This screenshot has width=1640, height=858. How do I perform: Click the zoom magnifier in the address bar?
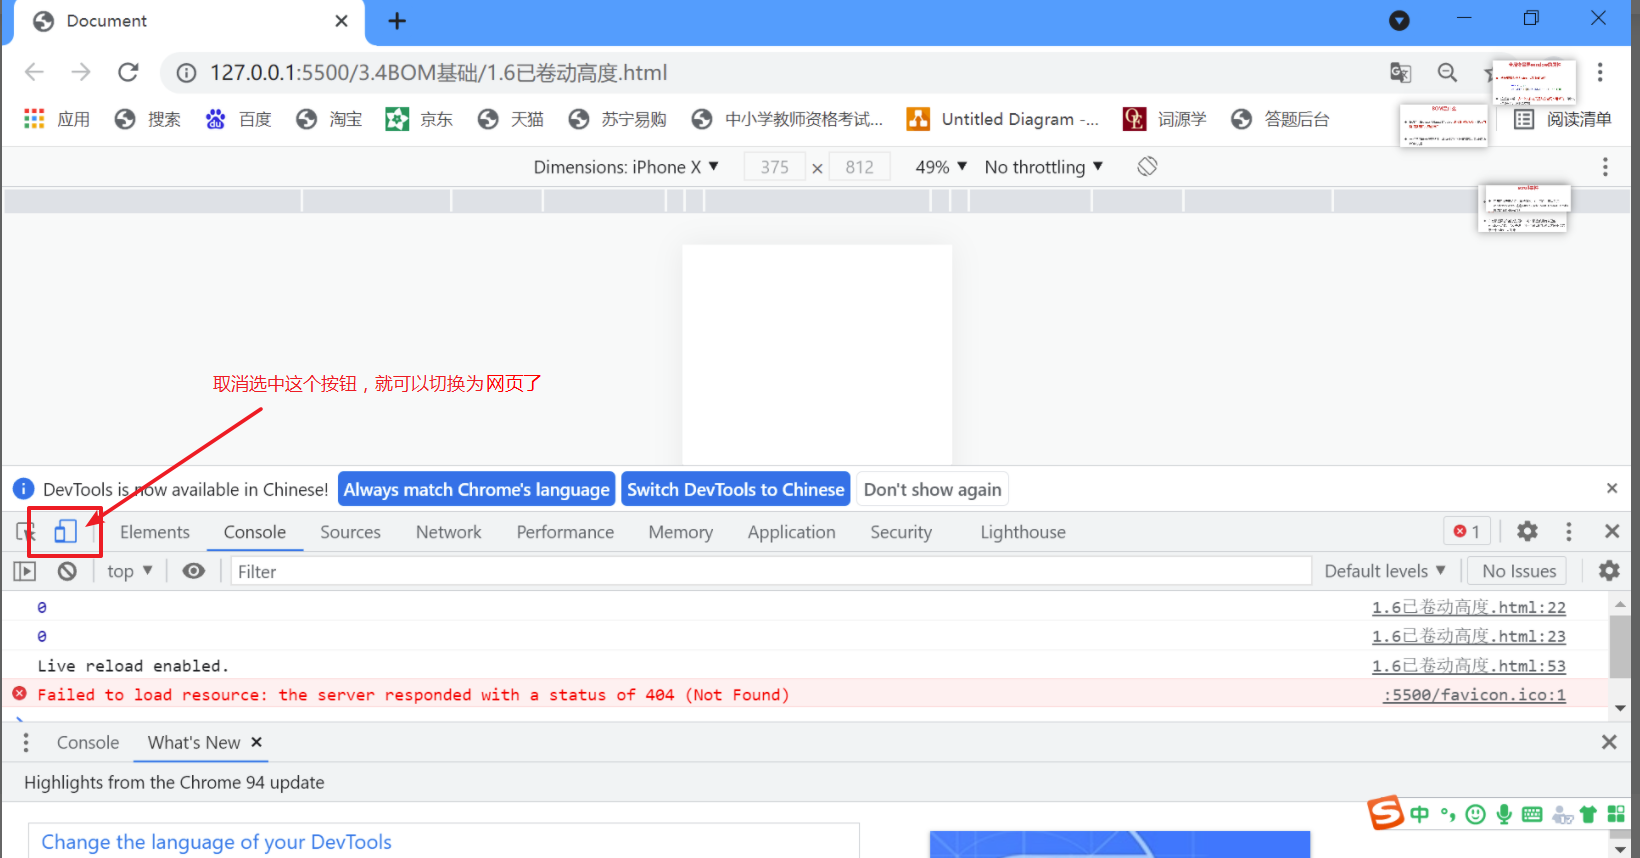(x=1447, y=72)
